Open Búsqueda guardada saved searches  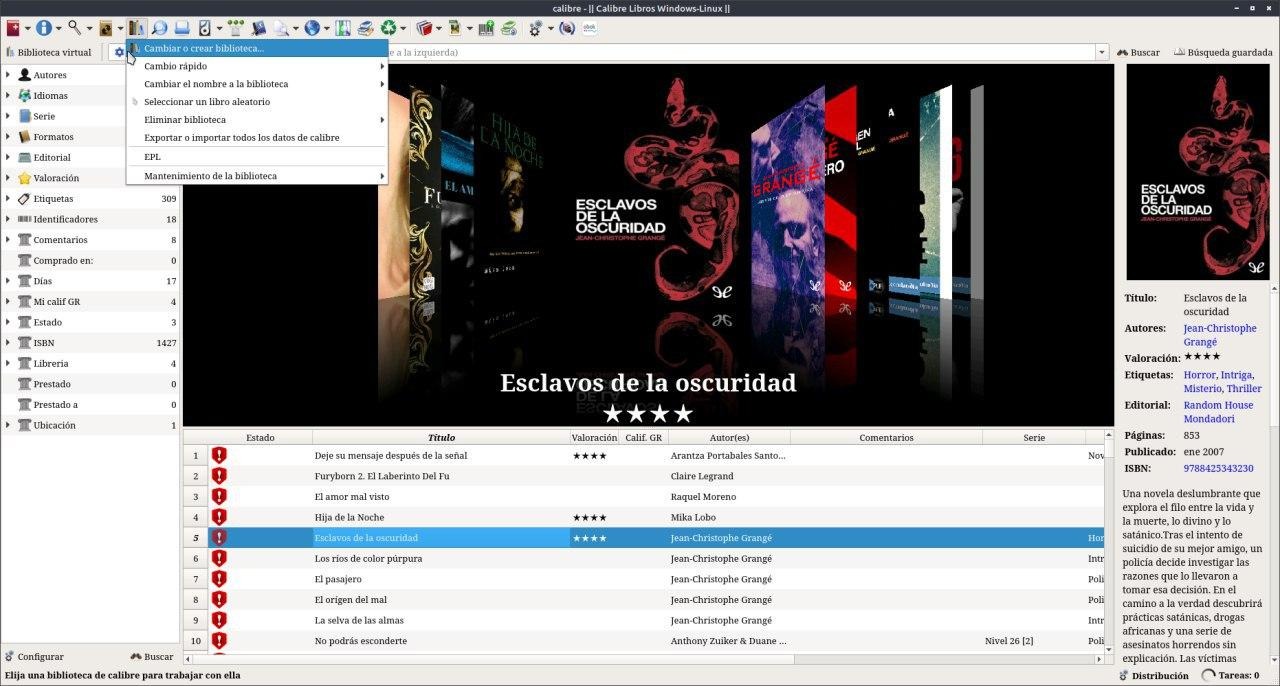click(x=1223, y=52)
